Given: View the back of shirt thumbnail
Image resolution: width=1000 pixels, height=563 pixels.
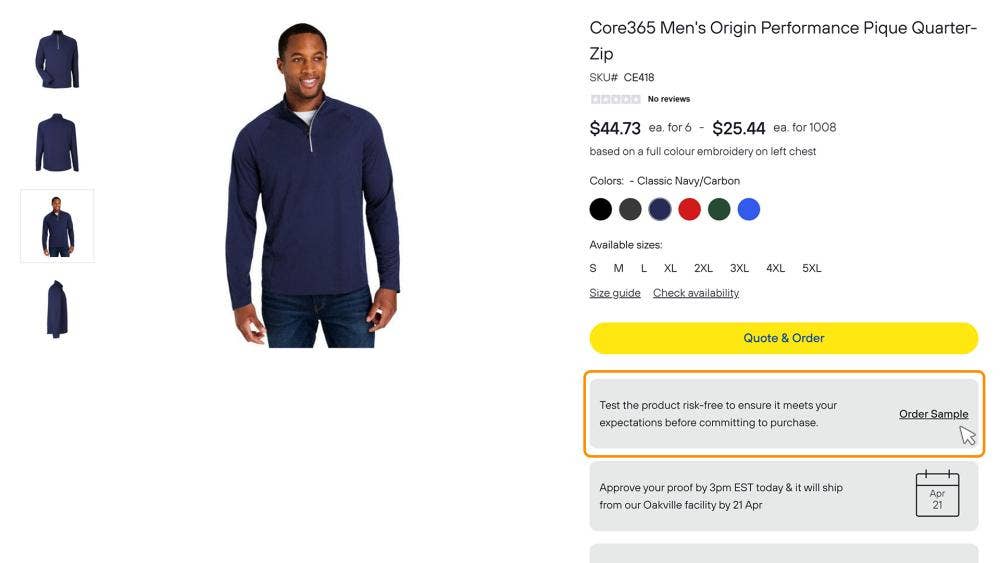Looking at the screenshot, I should point(57,143).
